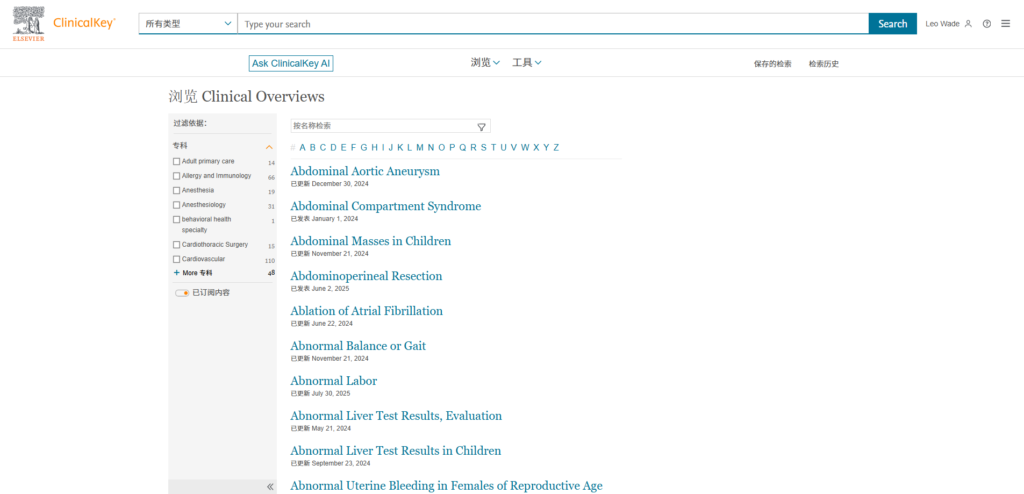Expand the 工具 dropdown menu
The image size is (1024, 494).
[x=527, y=63]
